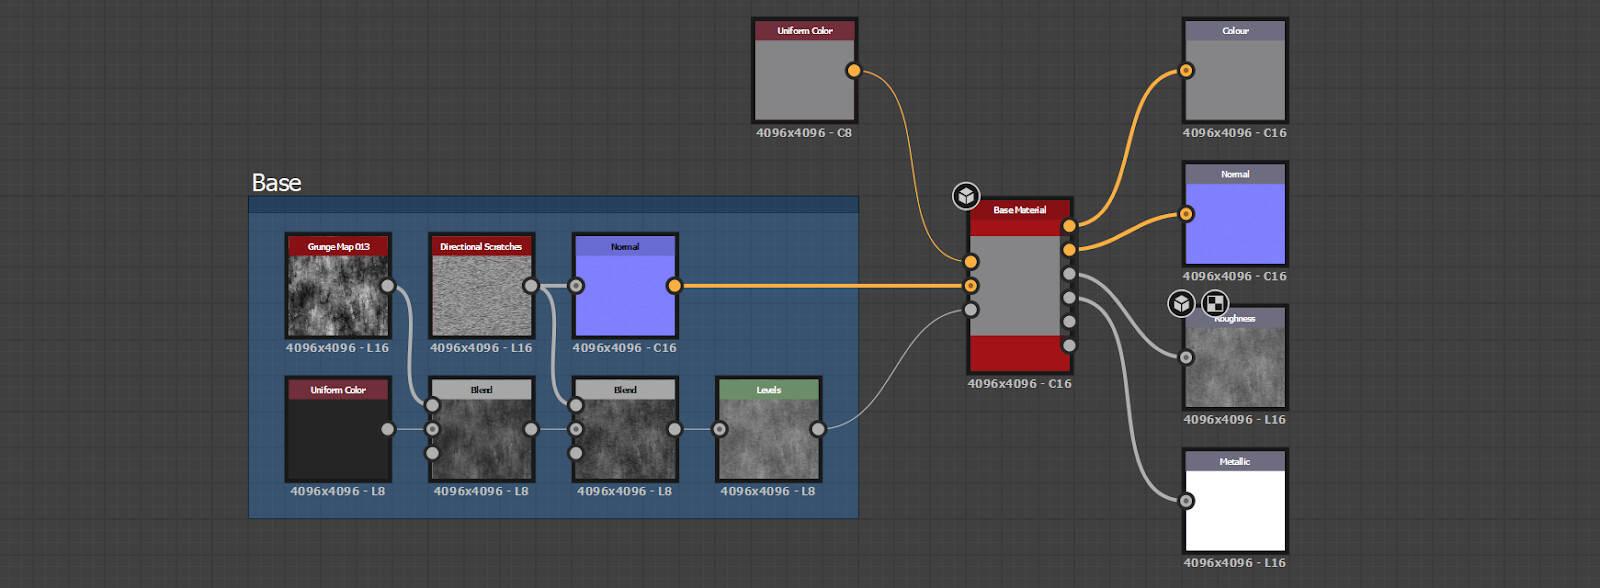Click output pin of the grey Uniform Color node

[853, 70]
